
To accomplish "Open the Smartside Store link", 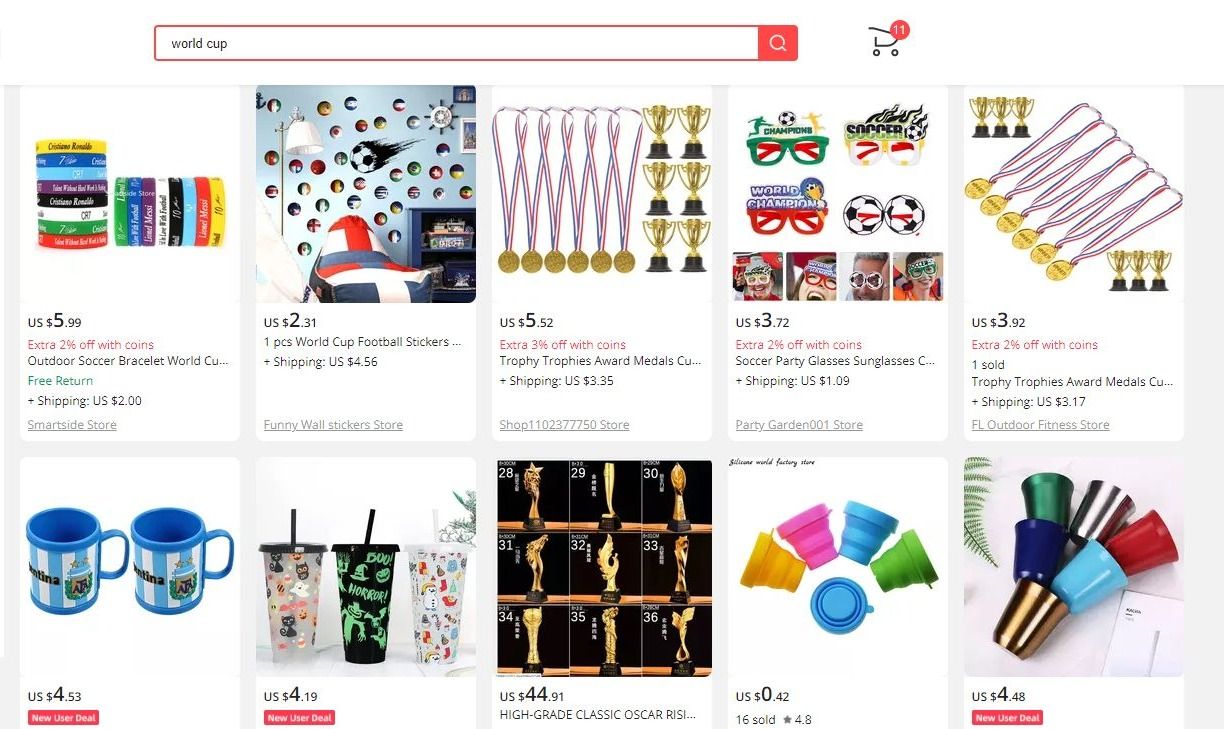I will pyautogui.click(x=72, y=425).
